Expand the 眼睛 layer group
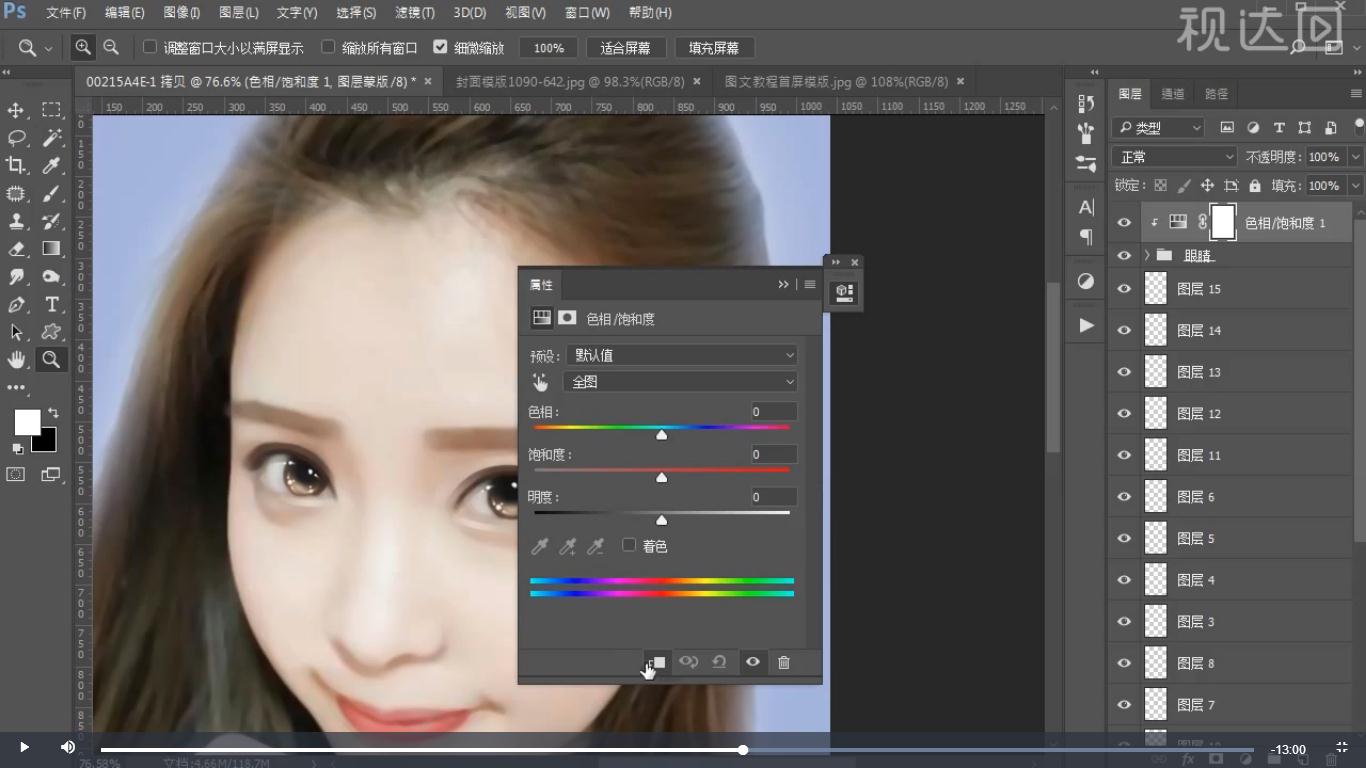Image resolution: width=1366 pixels, height=768 pixels. 1147,255
